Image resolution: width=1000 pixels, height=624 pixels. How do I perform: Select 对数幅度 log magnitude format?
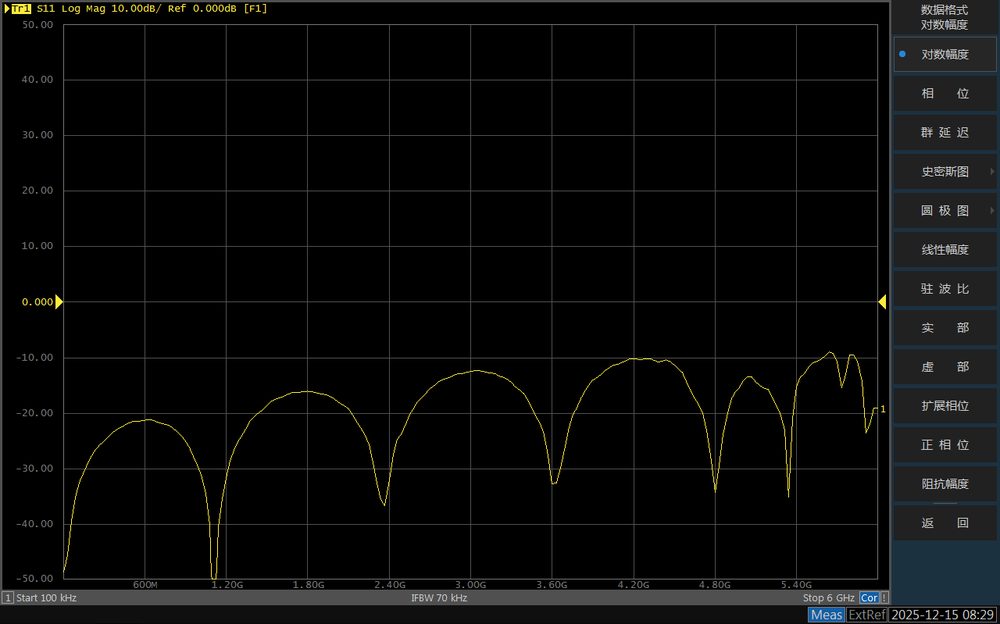point(945,54)
